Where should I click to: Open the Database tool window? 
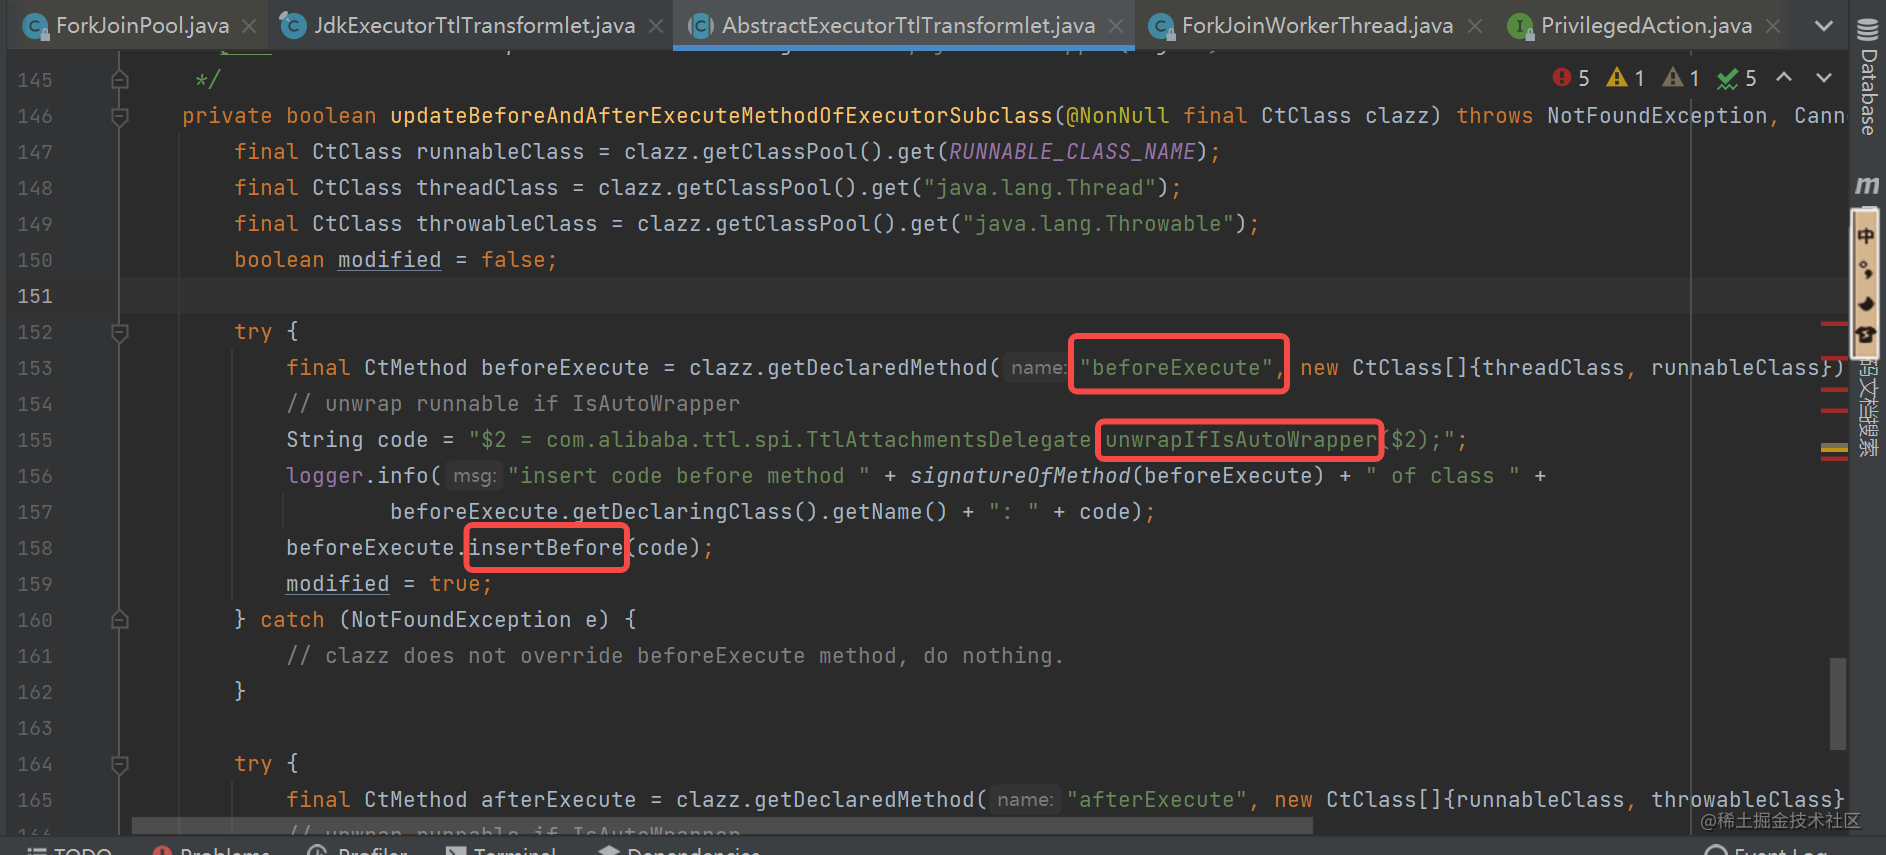click(1867, 78)
